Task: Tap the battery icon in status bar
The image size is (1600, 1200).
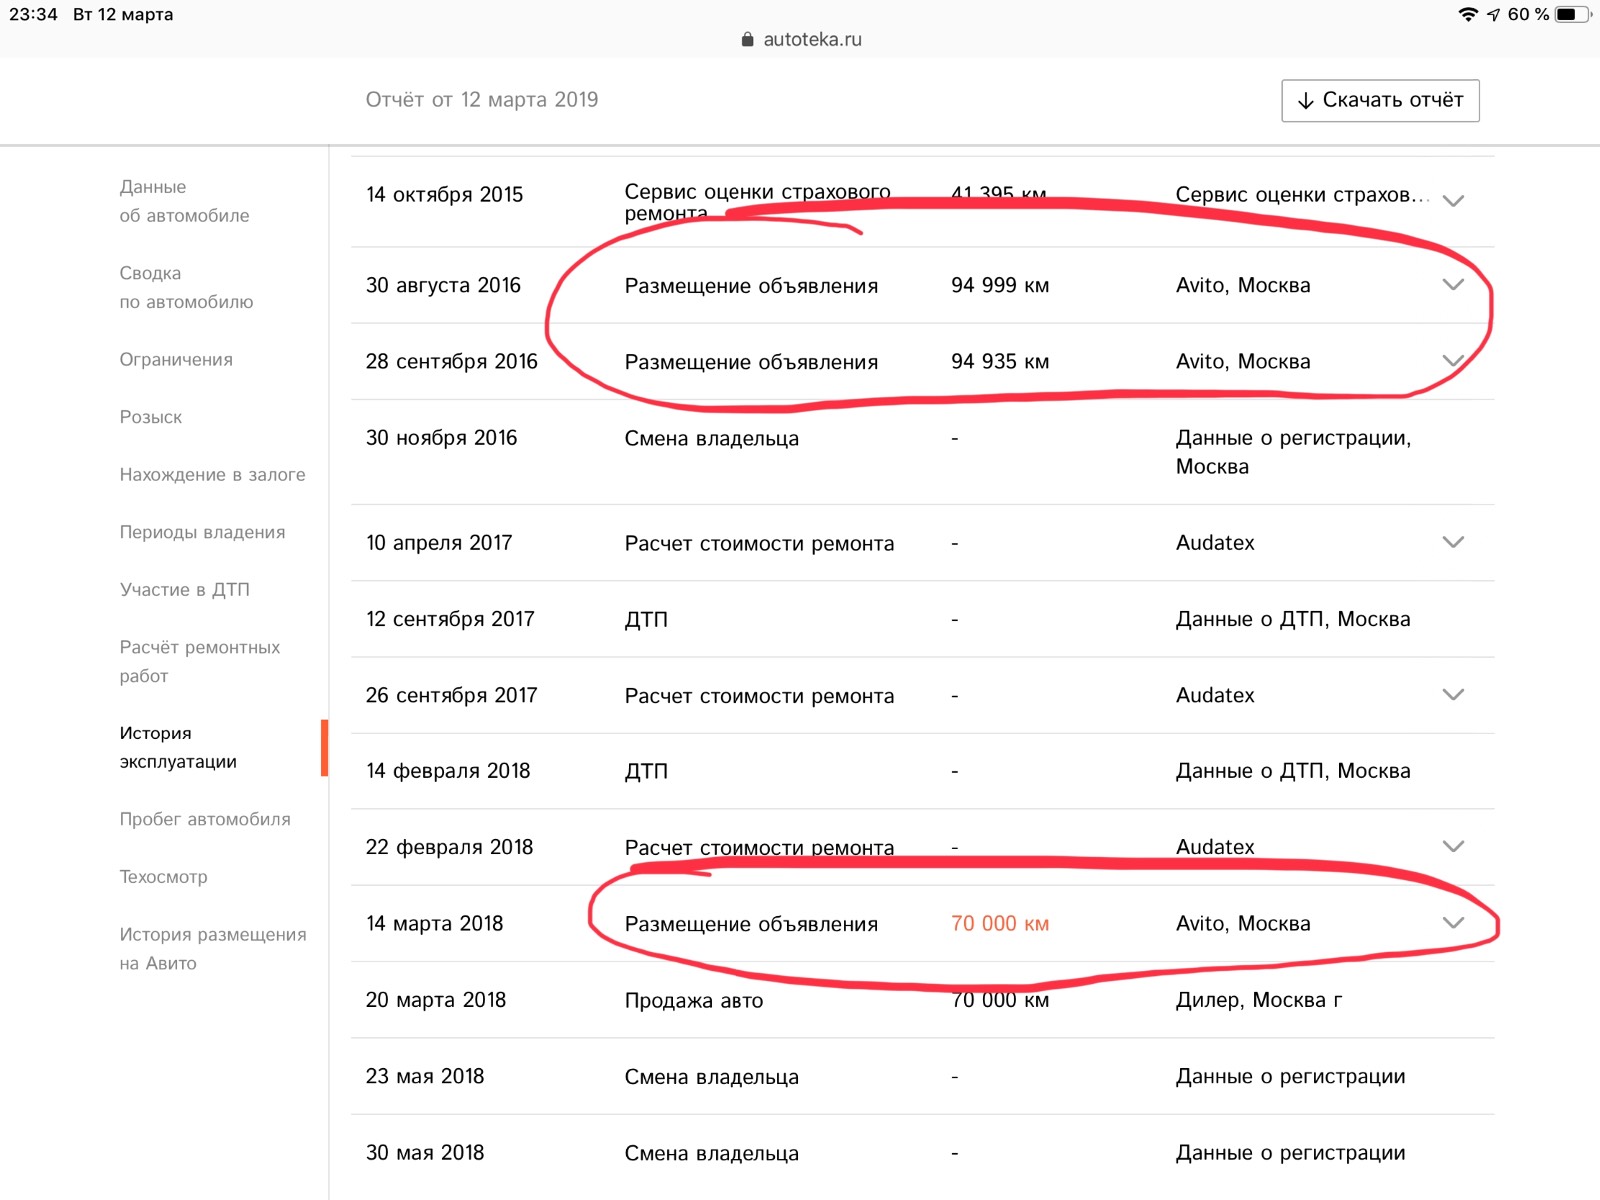Action: (x=1571, y=14)
